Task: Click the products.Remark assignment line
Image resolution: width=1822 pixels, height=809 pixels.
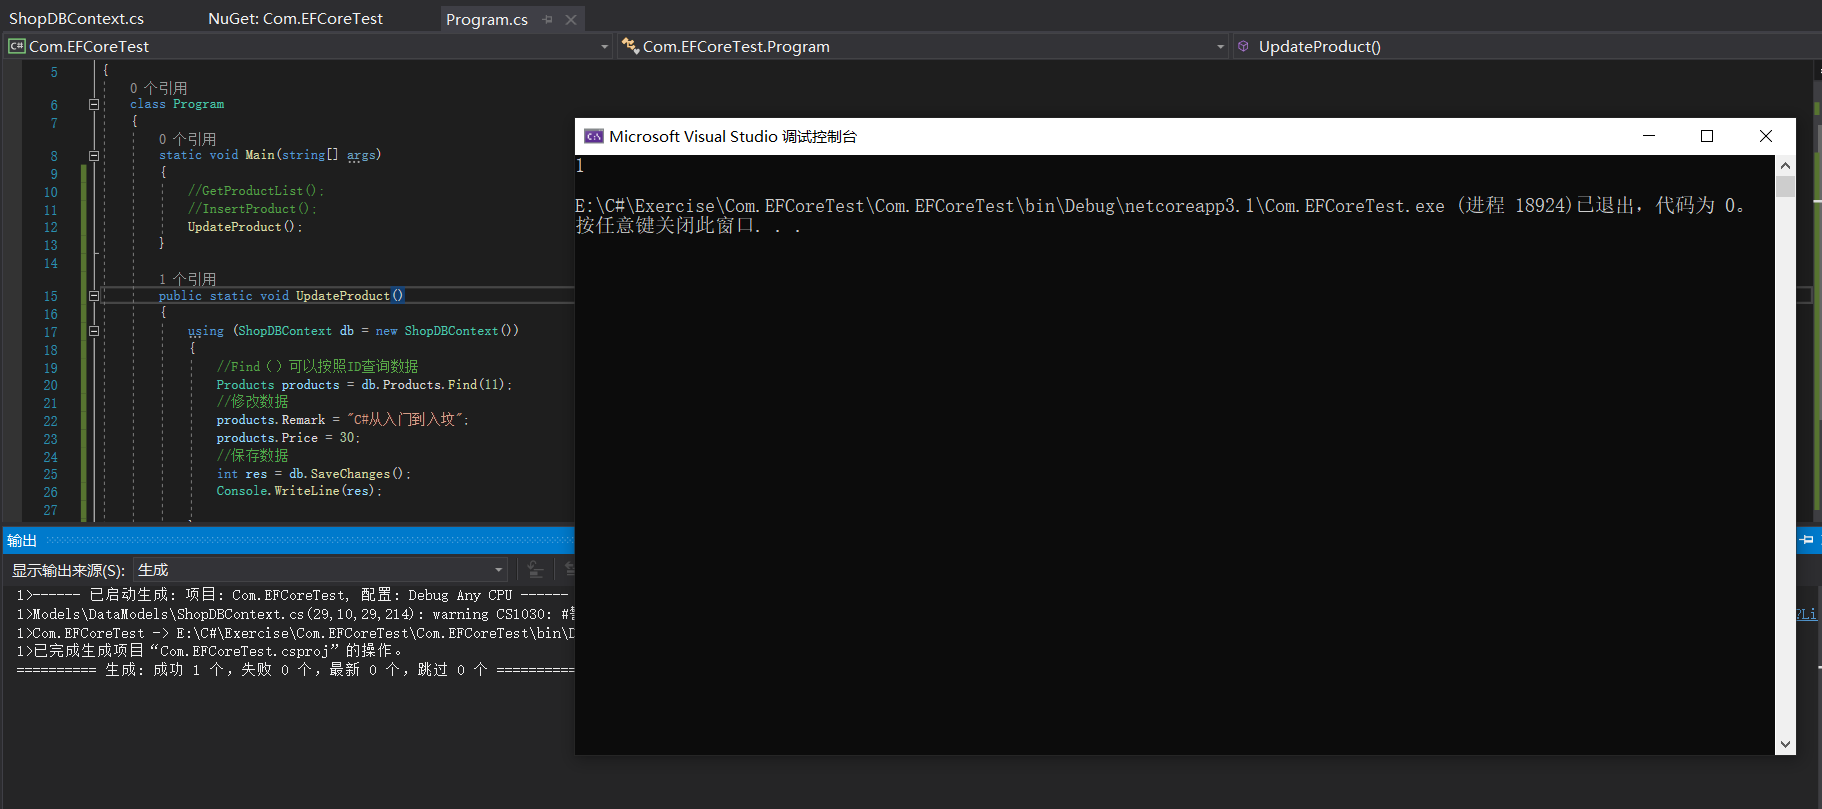Action: click(x=342, y=420)
